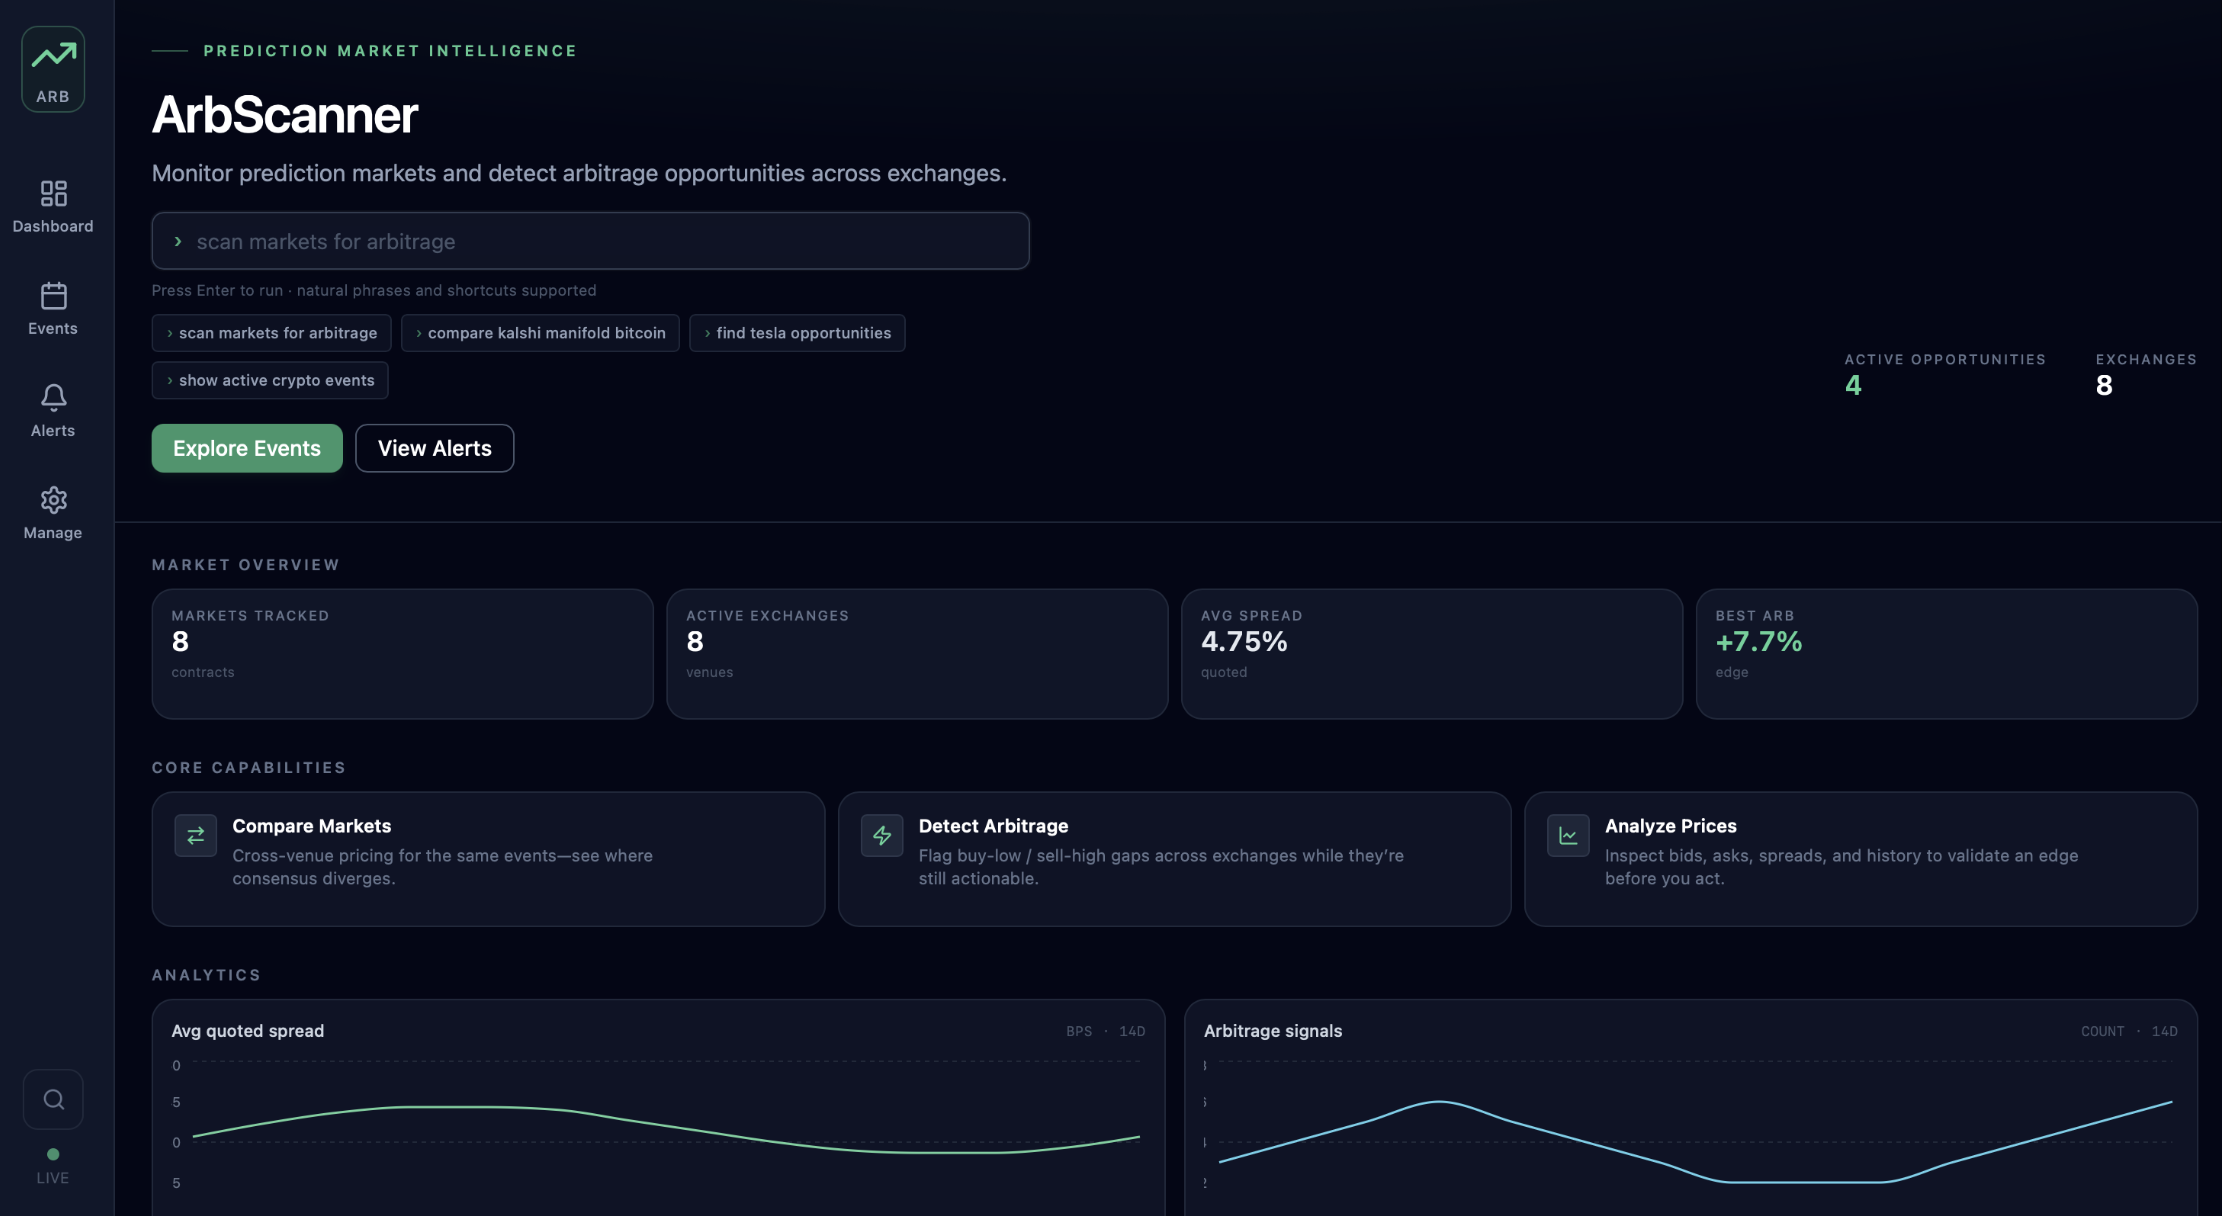2222x1216 pixels.
Task: Click the Analyze Prices chart icon
Action: tap(1568, 835)
